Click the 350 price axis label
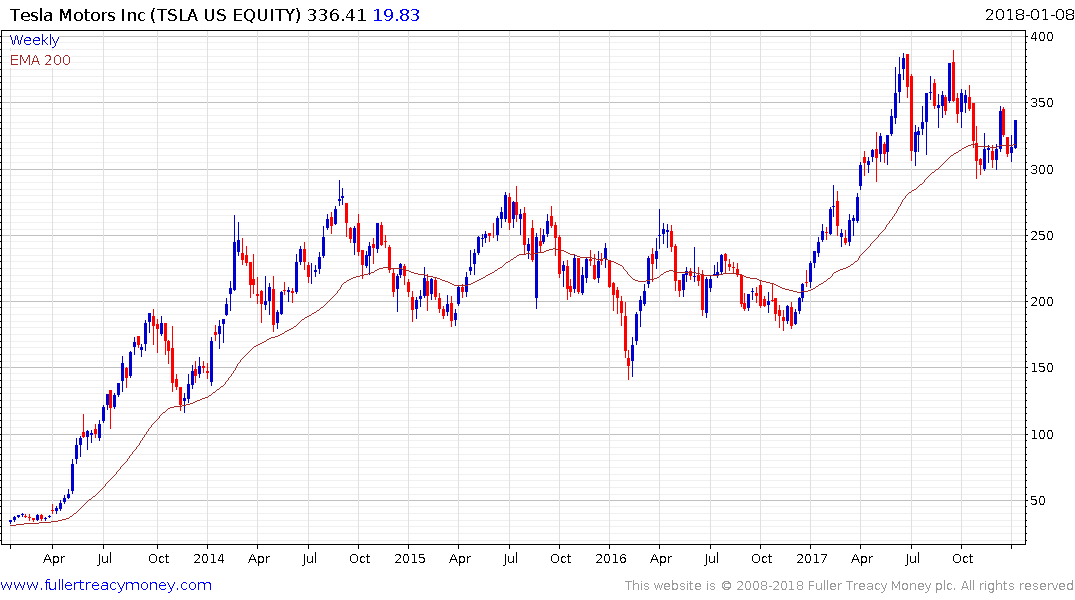This screenshot has height=600, width=1075. point(1041,103)
